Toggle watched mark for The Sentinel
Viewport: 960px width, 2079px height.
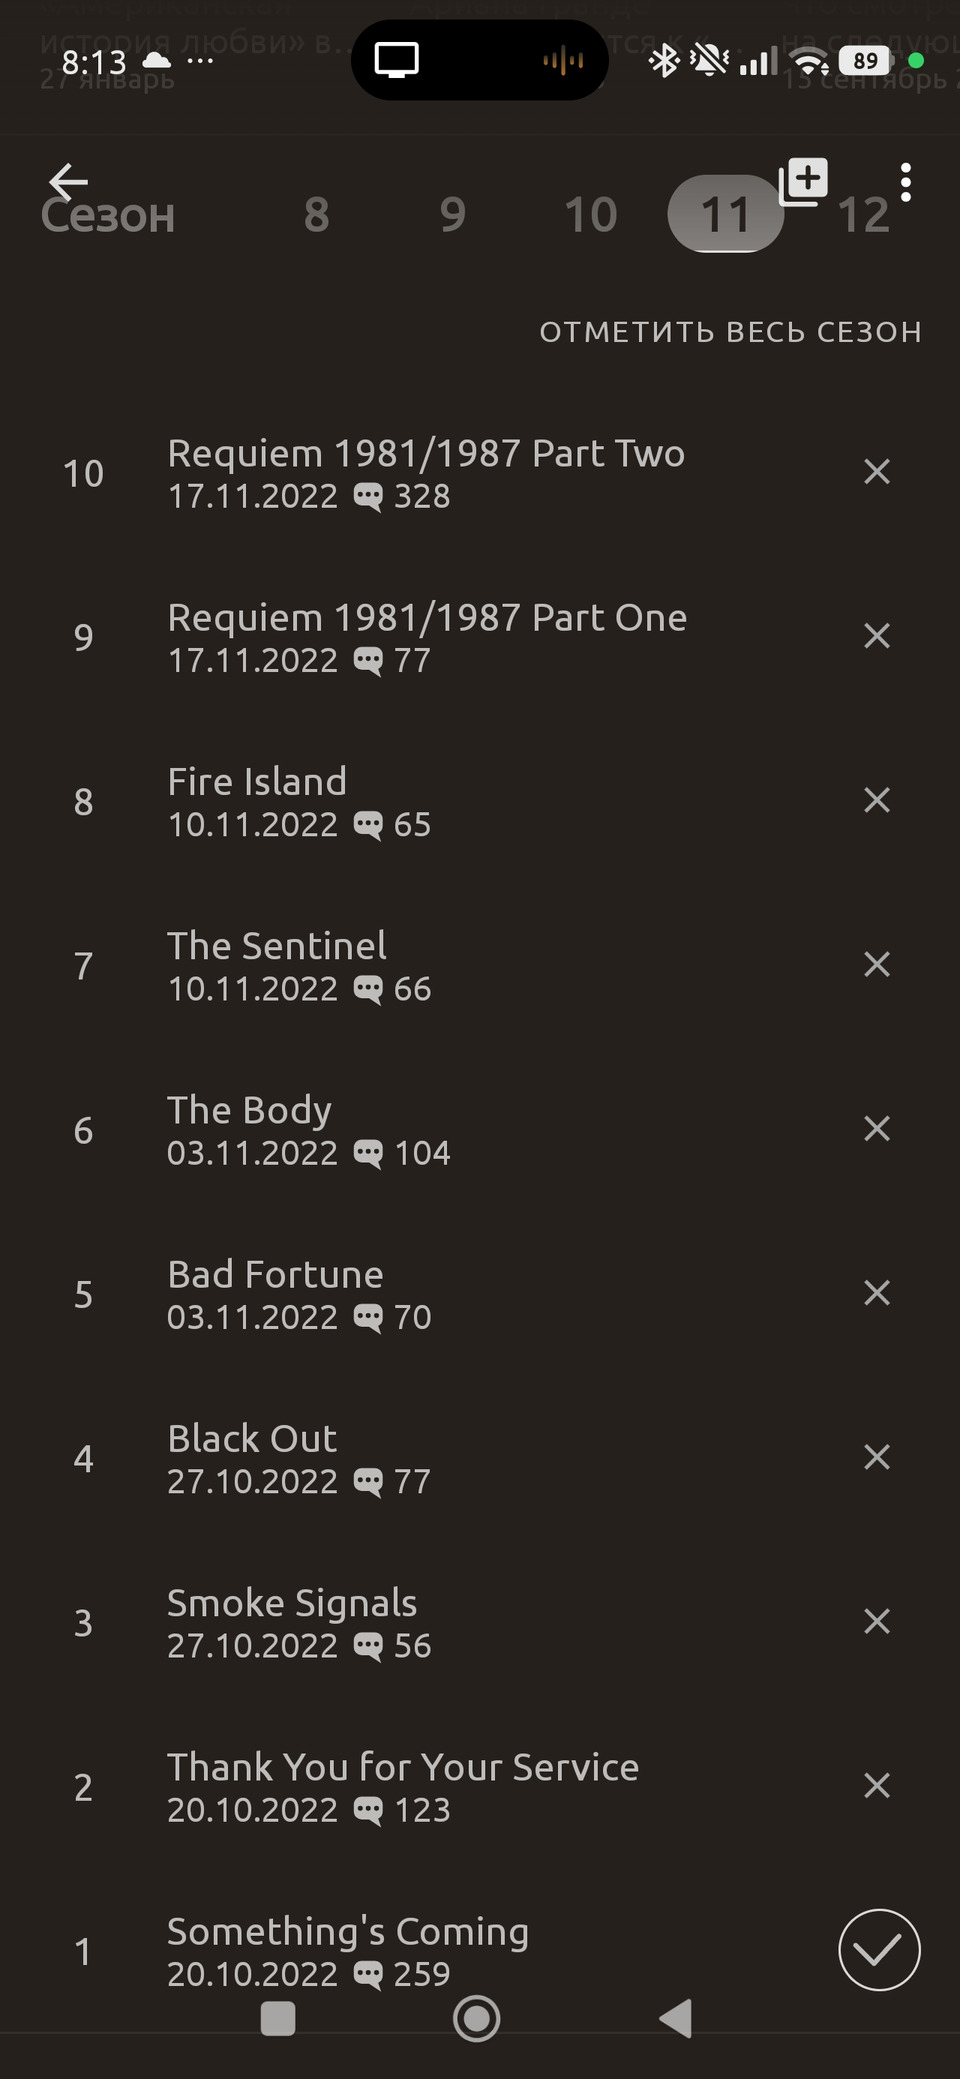pos(876,965)
